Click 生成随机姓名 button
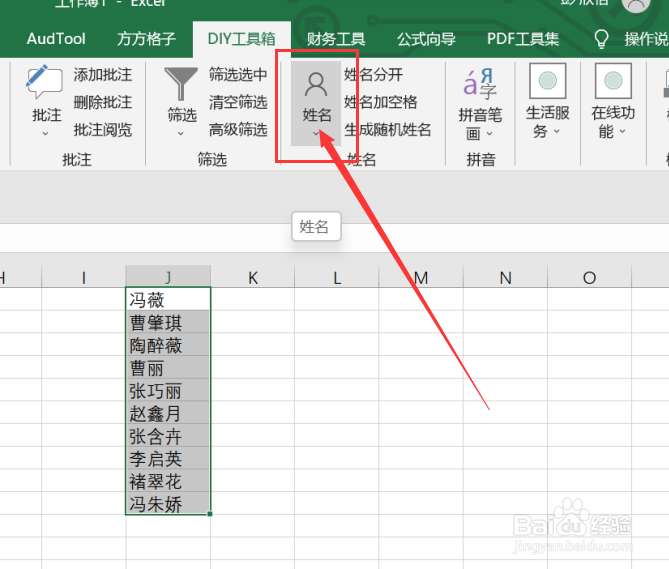 pyautogui.click(x=387, y=129)
